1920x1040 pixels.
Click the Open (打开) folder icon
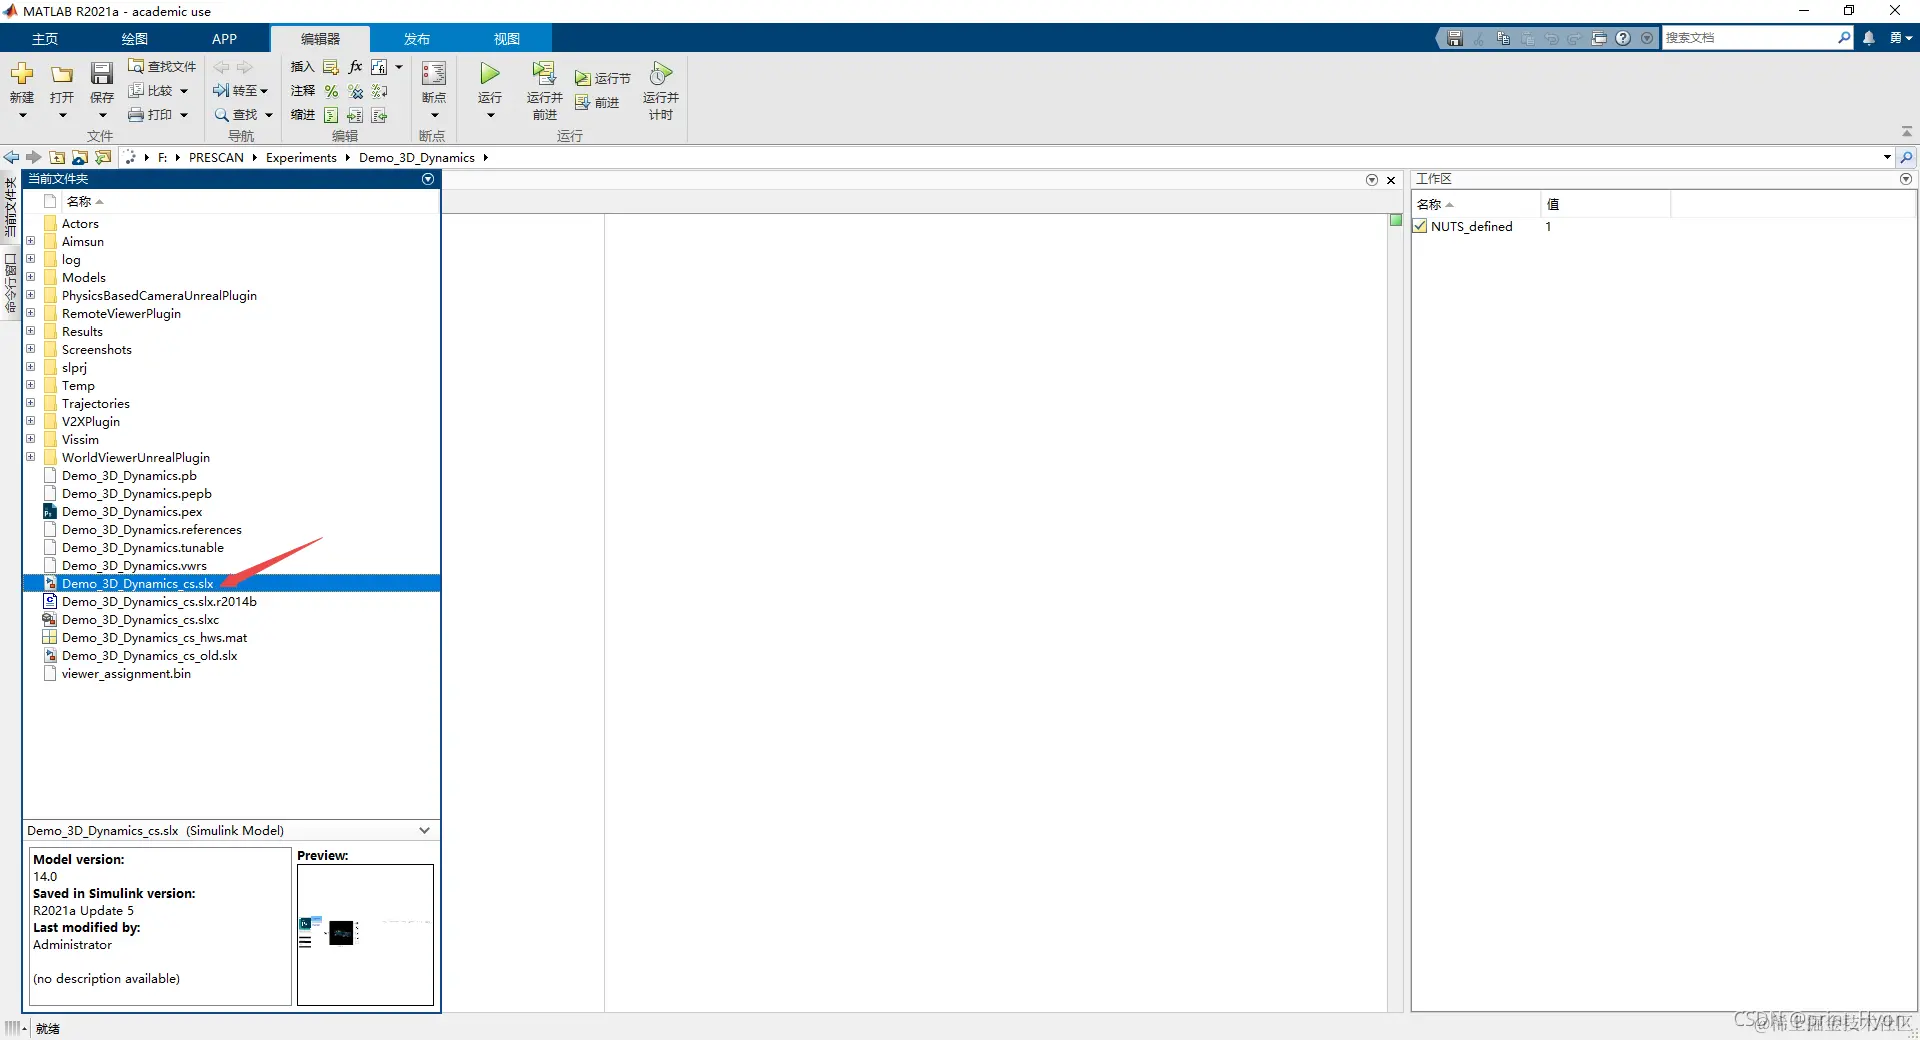coord(62,74)
